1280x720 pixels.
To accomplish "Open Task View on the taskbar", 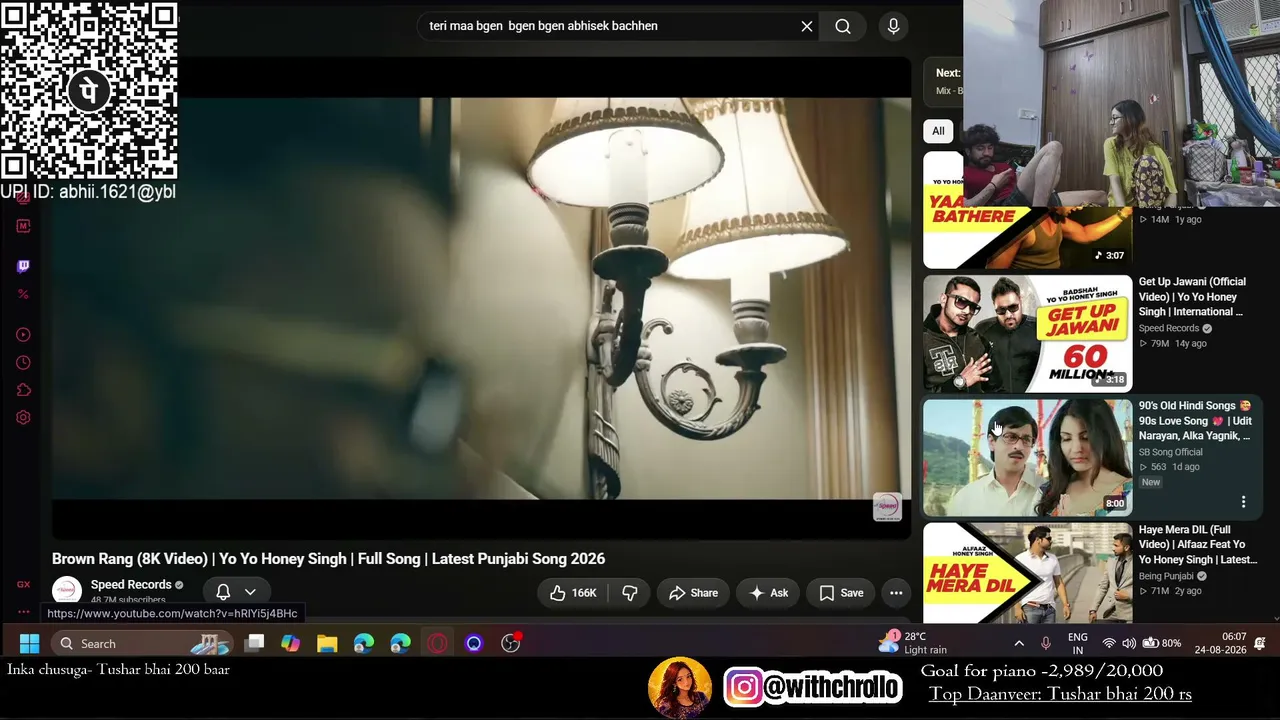I will pyautogui.click(x=255, y=643).
